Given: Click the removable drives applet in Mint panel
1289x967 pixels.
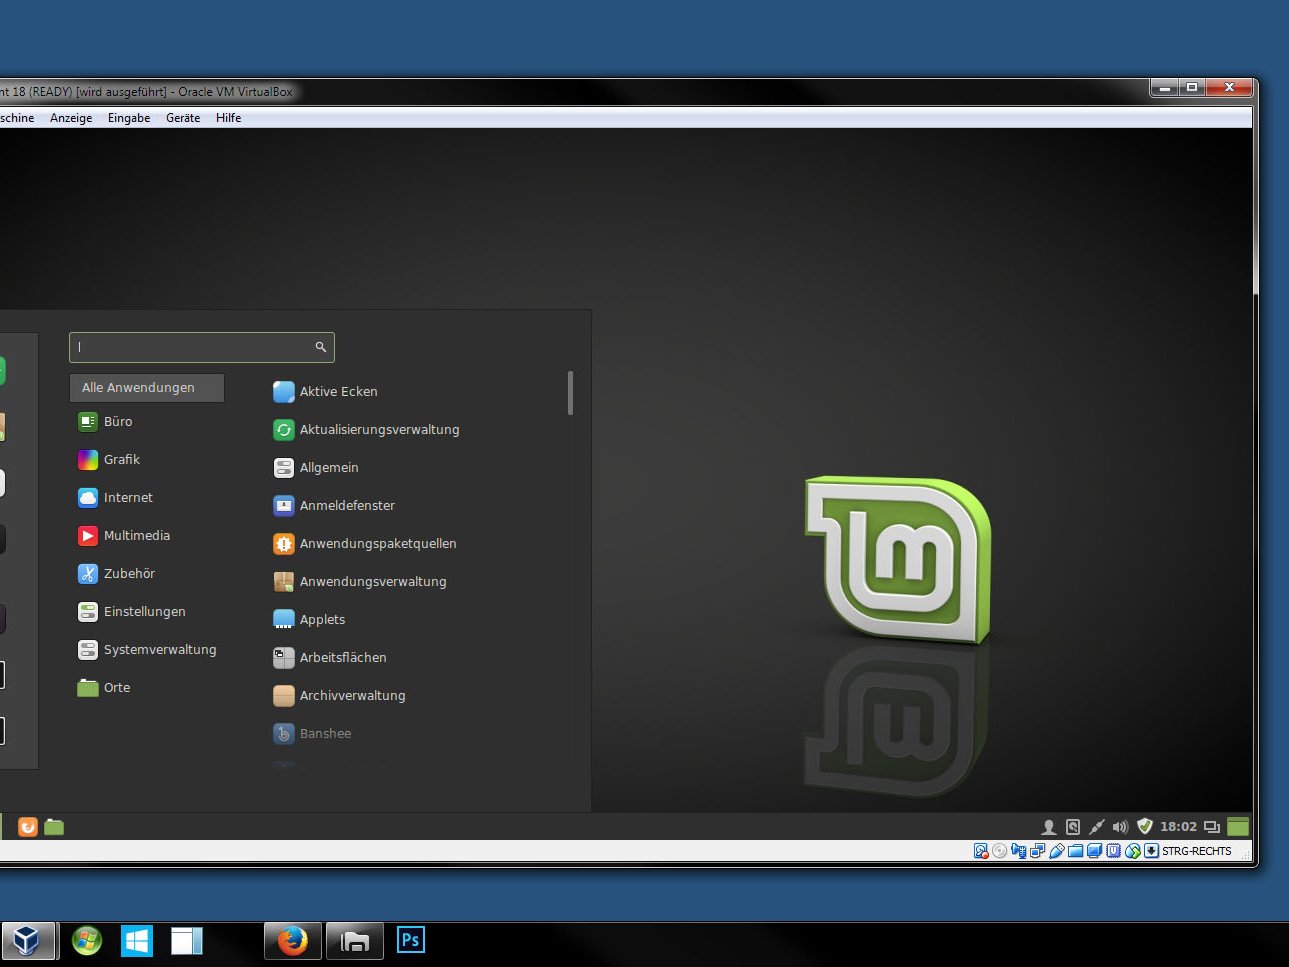Looking at the screenshot, I should (x=1073, y=827).
